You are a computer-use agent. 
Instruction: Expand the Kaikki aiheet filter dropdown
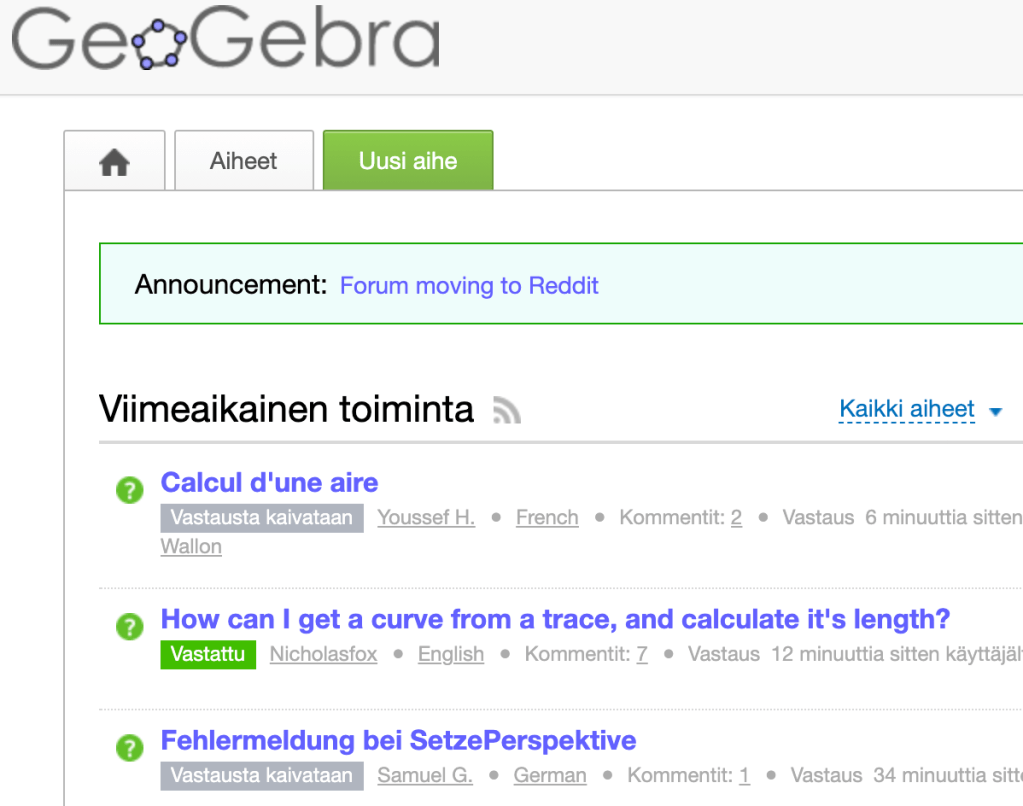919,409
